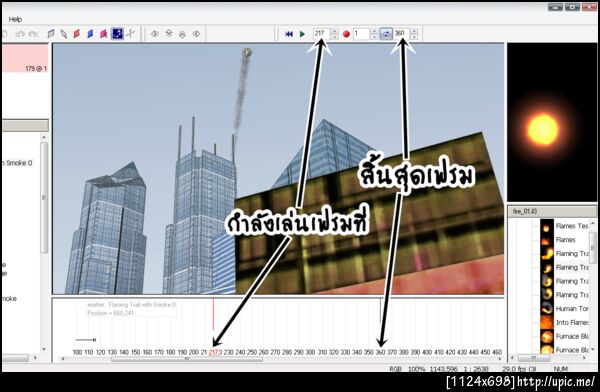Click the library list scroll-down arrow
The height and width of the screenshot is (392, 600).
click(x=593, y=349)
